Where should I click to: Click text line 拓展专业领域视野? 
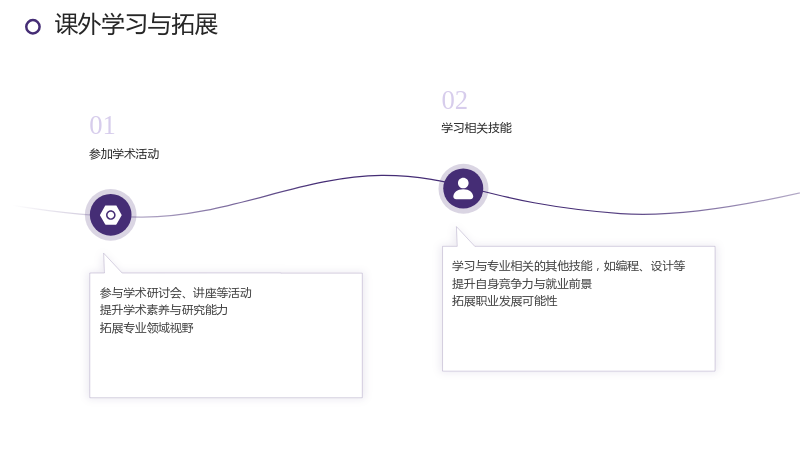pyautogui.click(x=146, y=328)
